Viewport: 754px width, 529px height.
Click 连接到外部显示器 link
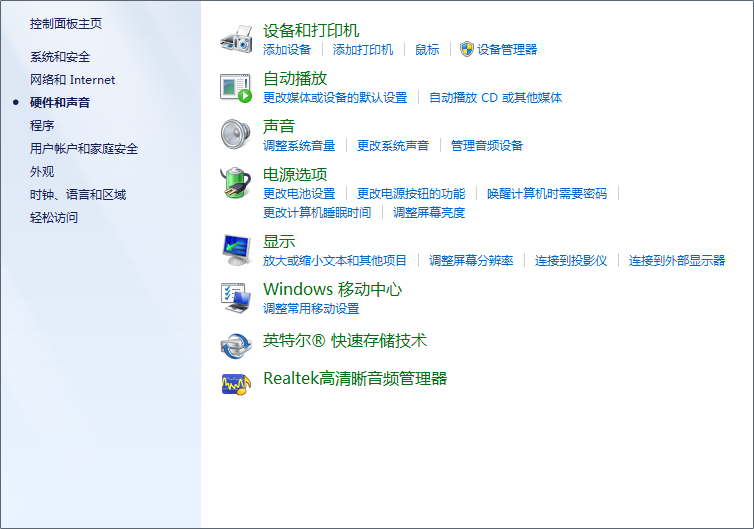677,261
